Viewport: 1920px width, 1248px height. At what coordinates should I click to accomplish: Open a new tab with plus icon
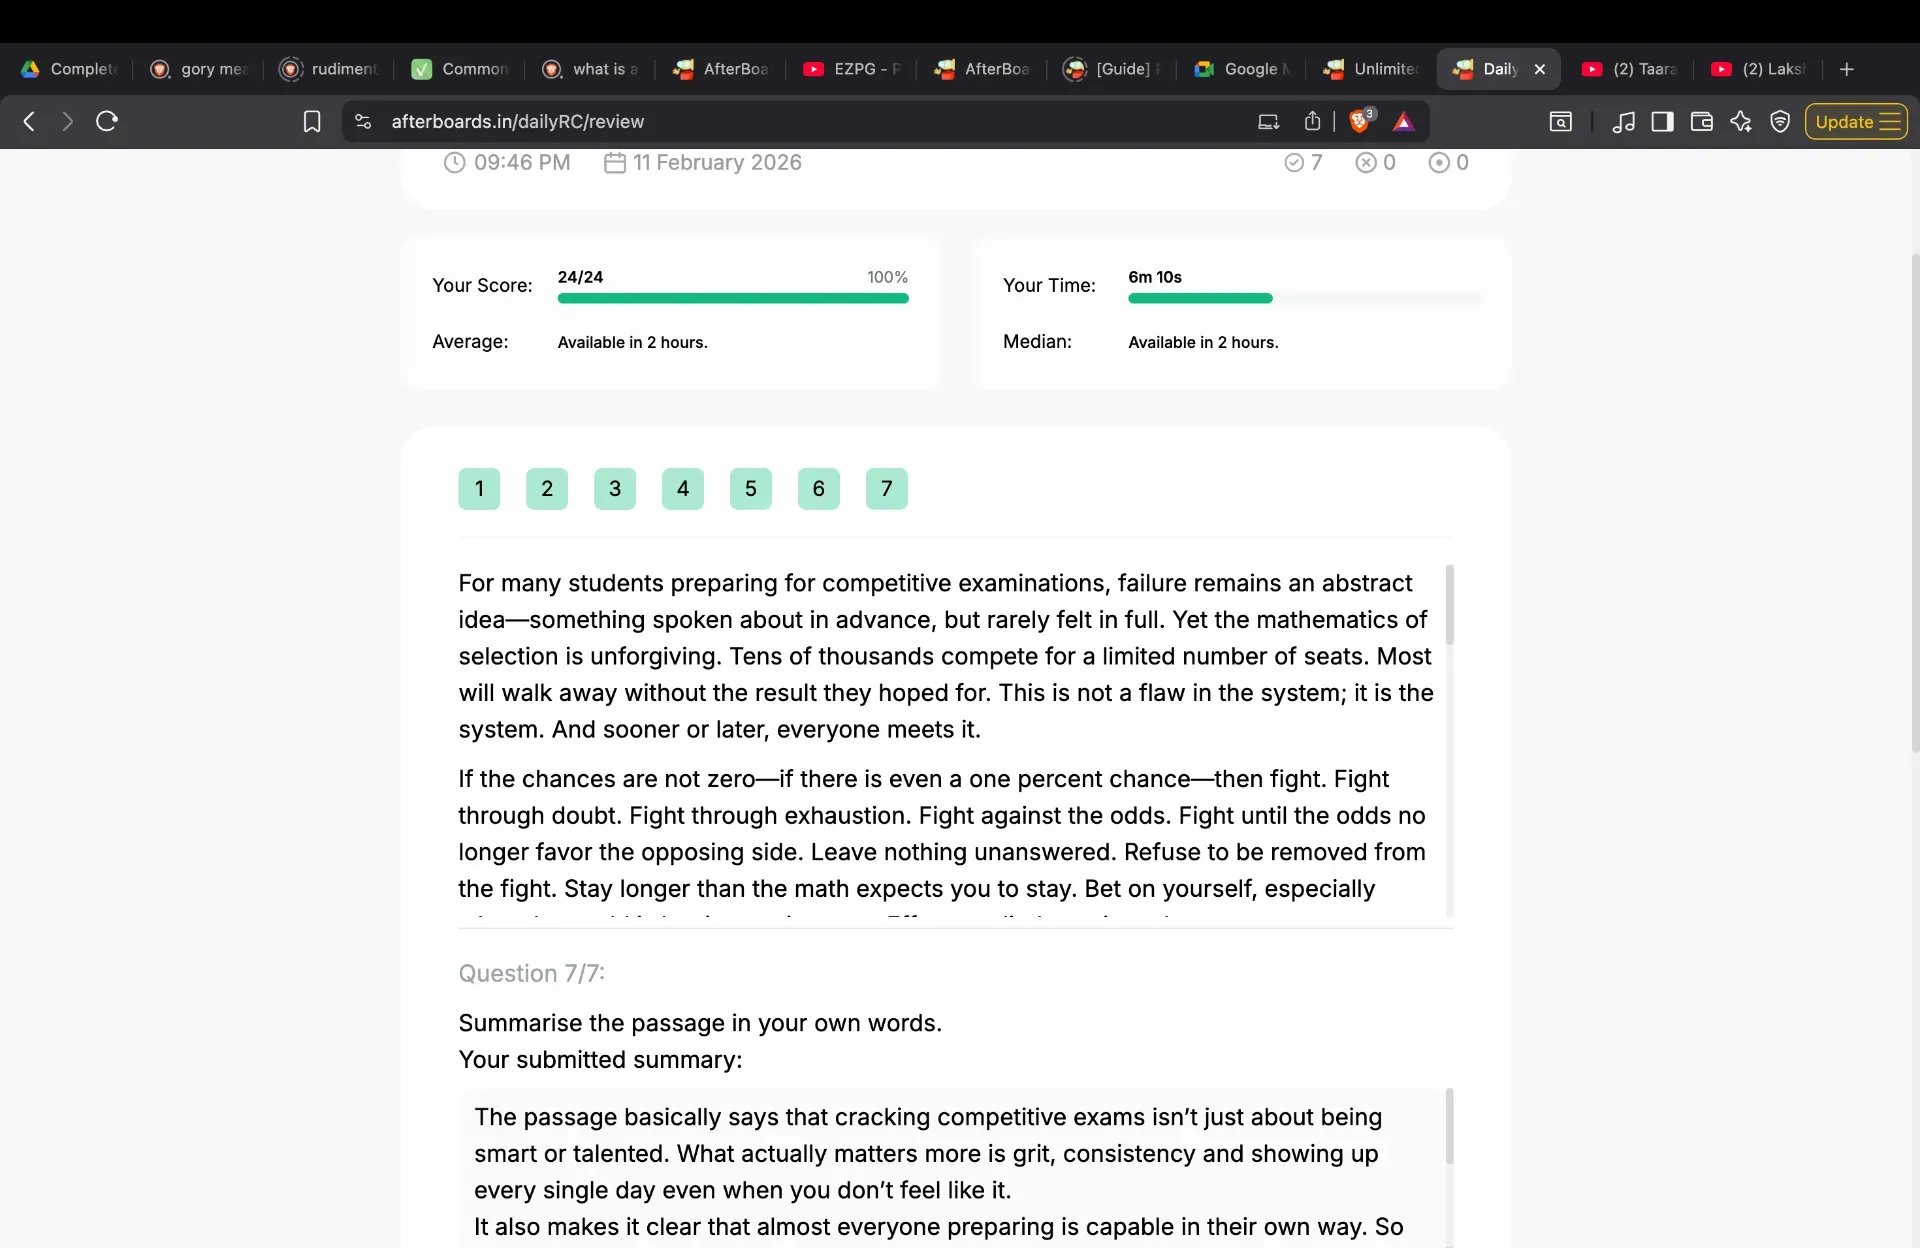click(x=1847, y=69)
